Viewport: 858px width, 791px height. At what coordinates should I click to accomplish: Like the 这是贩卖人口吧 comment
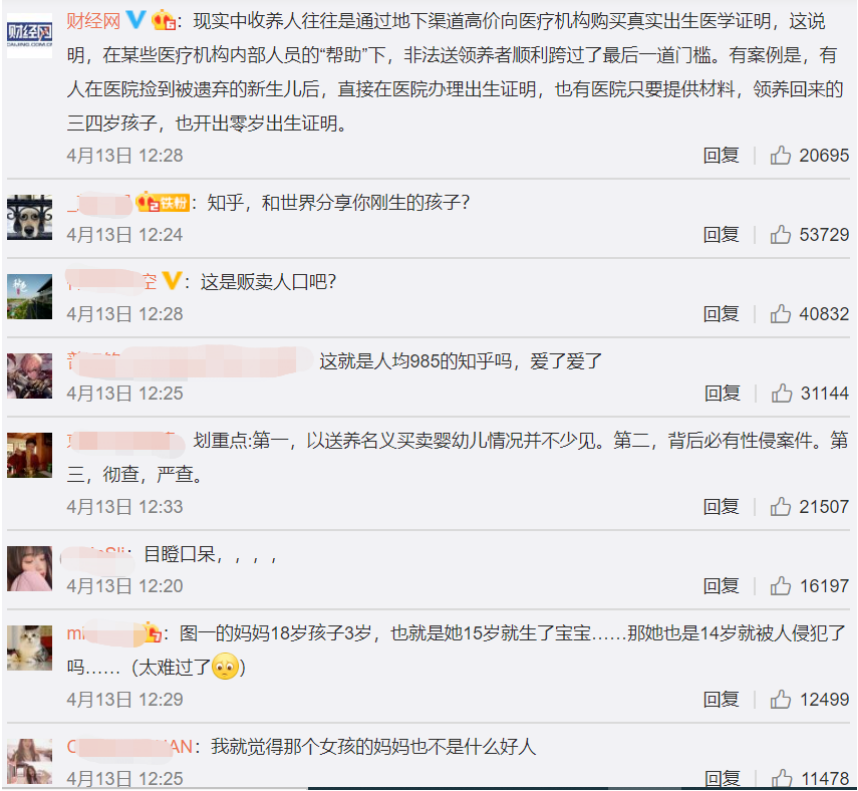780,314
